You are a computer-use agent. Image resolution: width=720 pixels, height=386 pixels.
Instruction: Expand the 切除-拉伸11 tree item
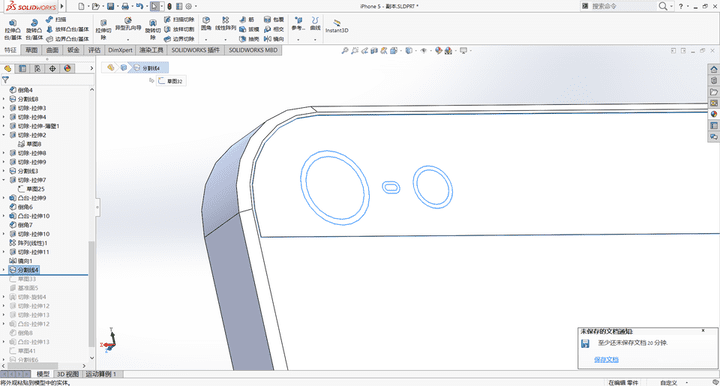tap(4, 252)
